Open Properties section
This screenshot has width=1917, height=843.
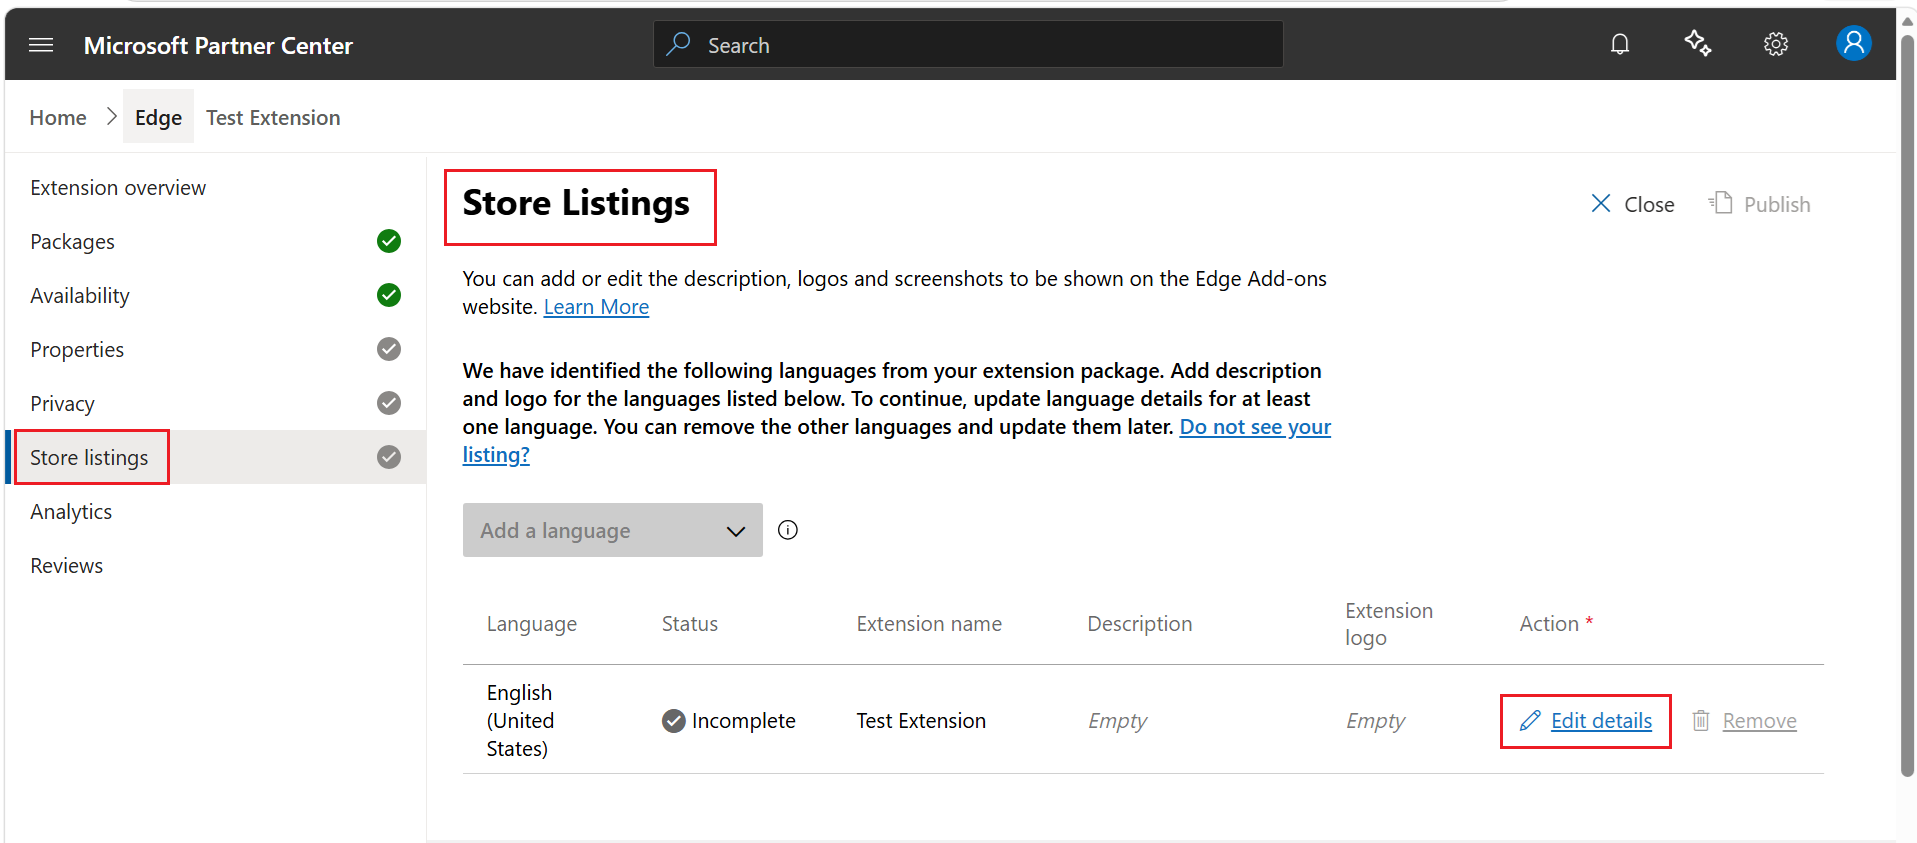[x=77, y=350]
